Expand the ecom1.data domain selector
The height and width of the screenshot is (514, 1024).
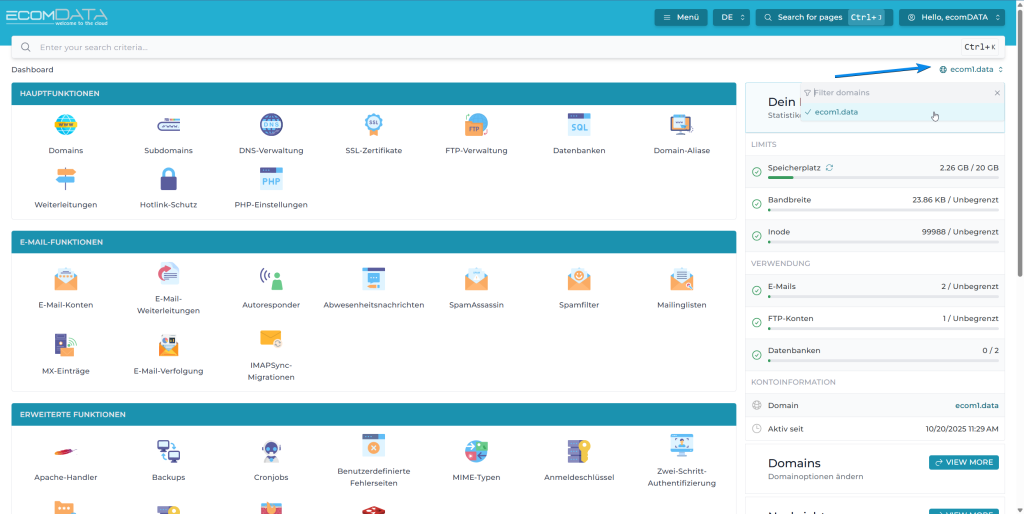pos(971,69)
